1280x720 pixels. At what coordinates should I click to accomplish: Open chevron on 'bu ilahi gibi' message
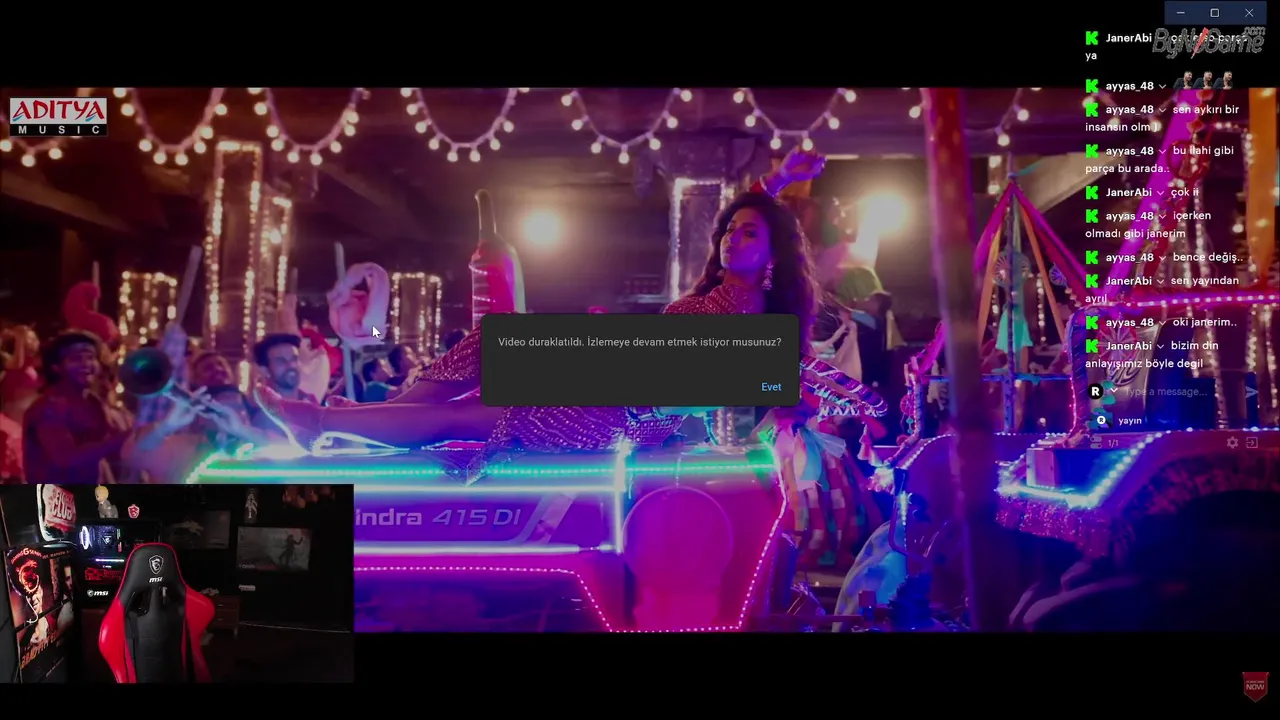[1162, 151]
